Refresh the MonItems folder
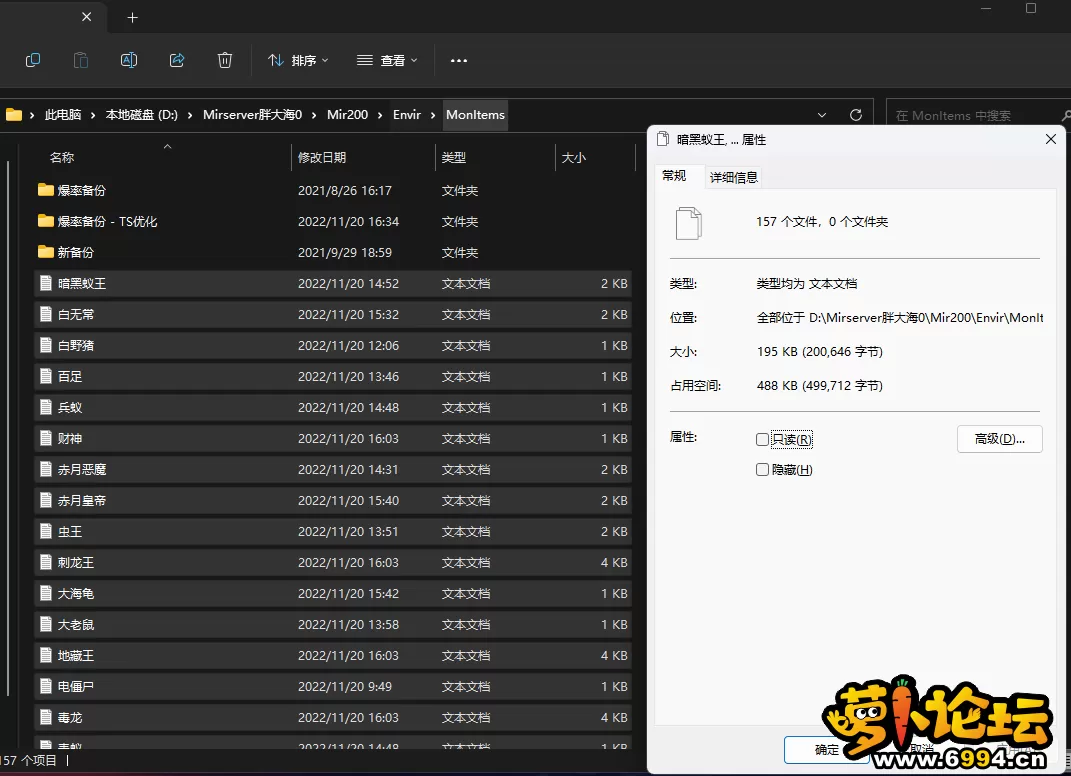The width and height of the screenshot is (1071, 776). point(855,115)
